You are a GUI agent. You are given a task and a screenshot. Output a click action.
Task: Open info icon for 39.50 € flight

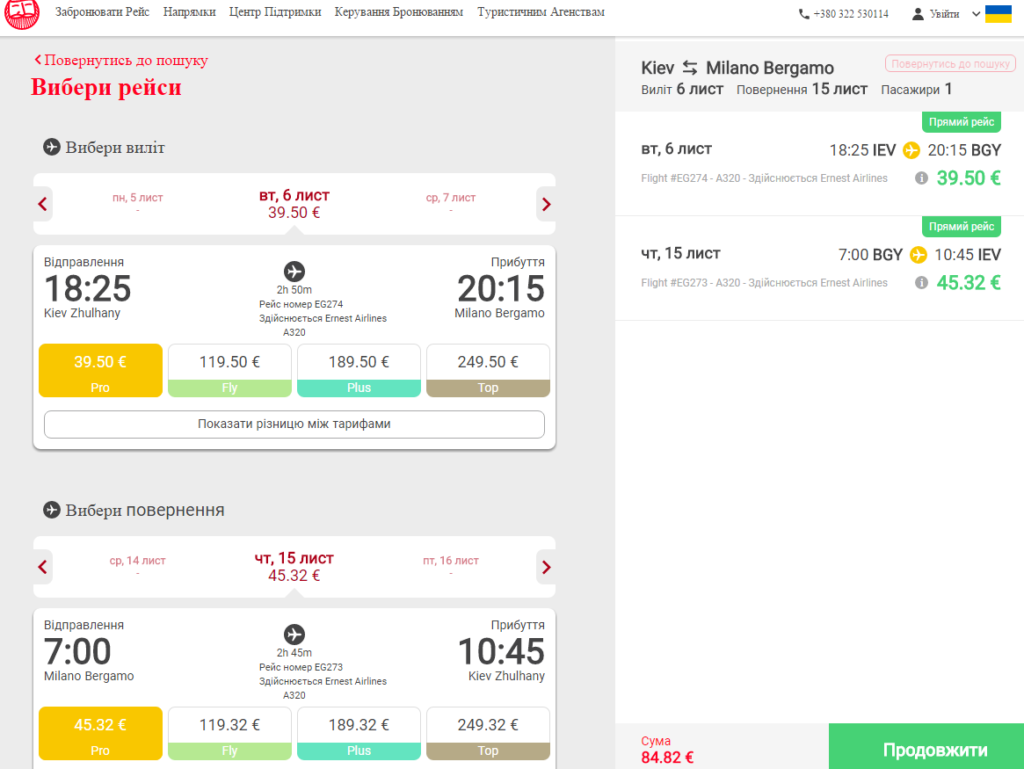point(921,178)
